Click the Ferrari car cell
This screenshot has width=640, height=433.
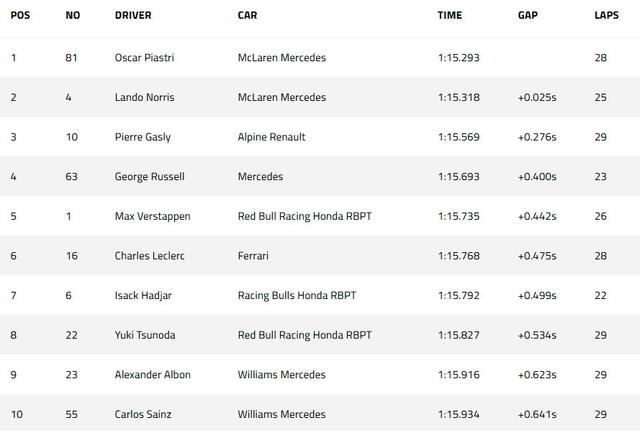254,256
